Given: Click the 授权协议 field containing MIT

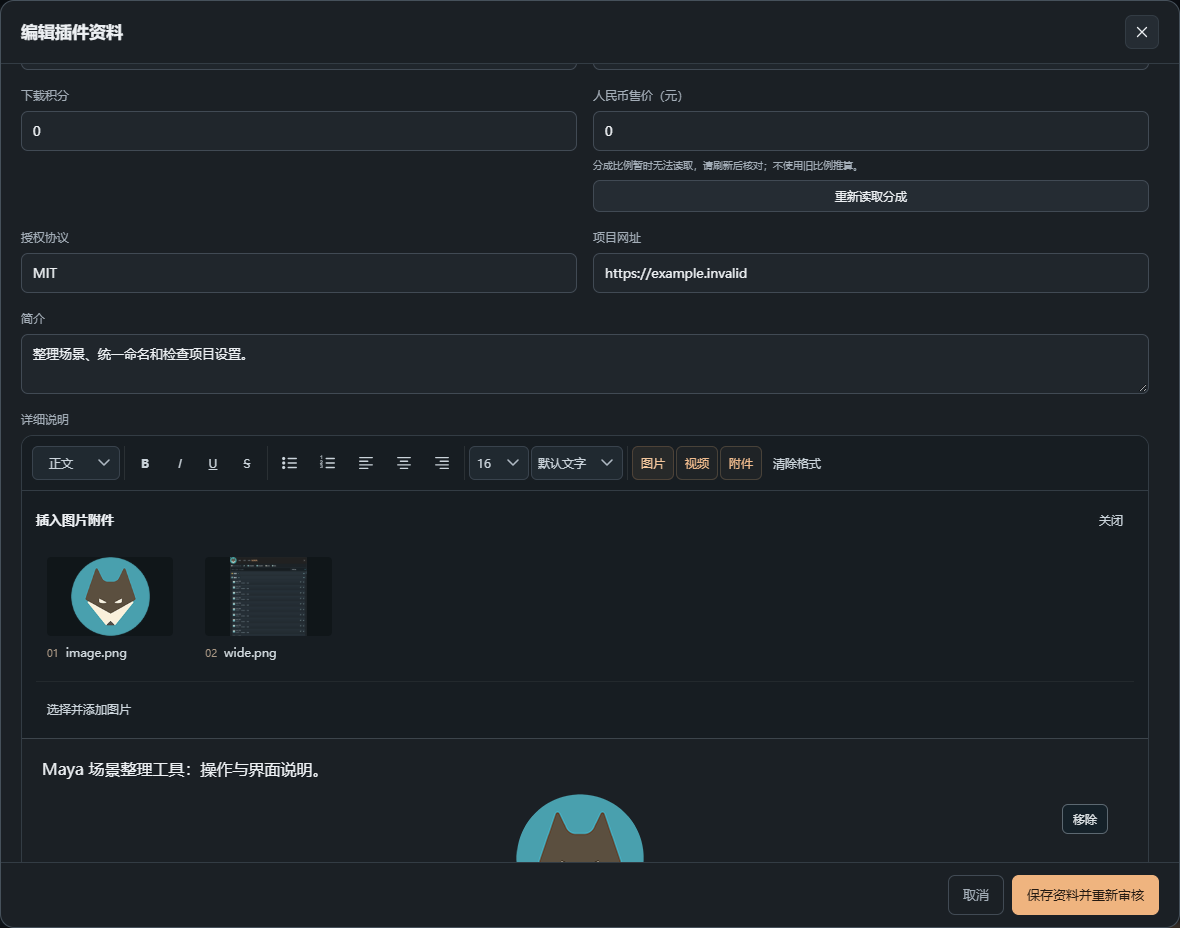Looking at the screenshot, I should click(x=299, y=273).
